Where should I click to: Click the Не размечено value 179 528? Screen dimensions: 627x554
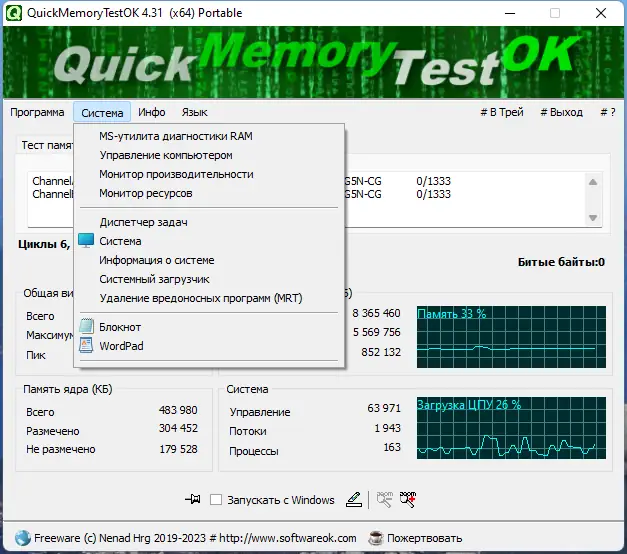coord(178,449)
